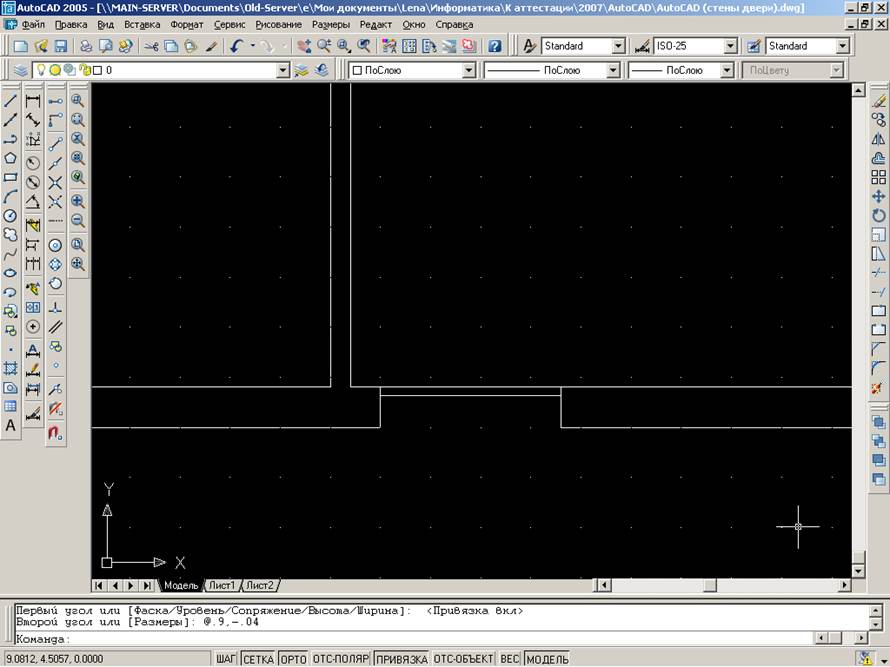
Task: Select the Hatch tool
Action: click(10, 368)
